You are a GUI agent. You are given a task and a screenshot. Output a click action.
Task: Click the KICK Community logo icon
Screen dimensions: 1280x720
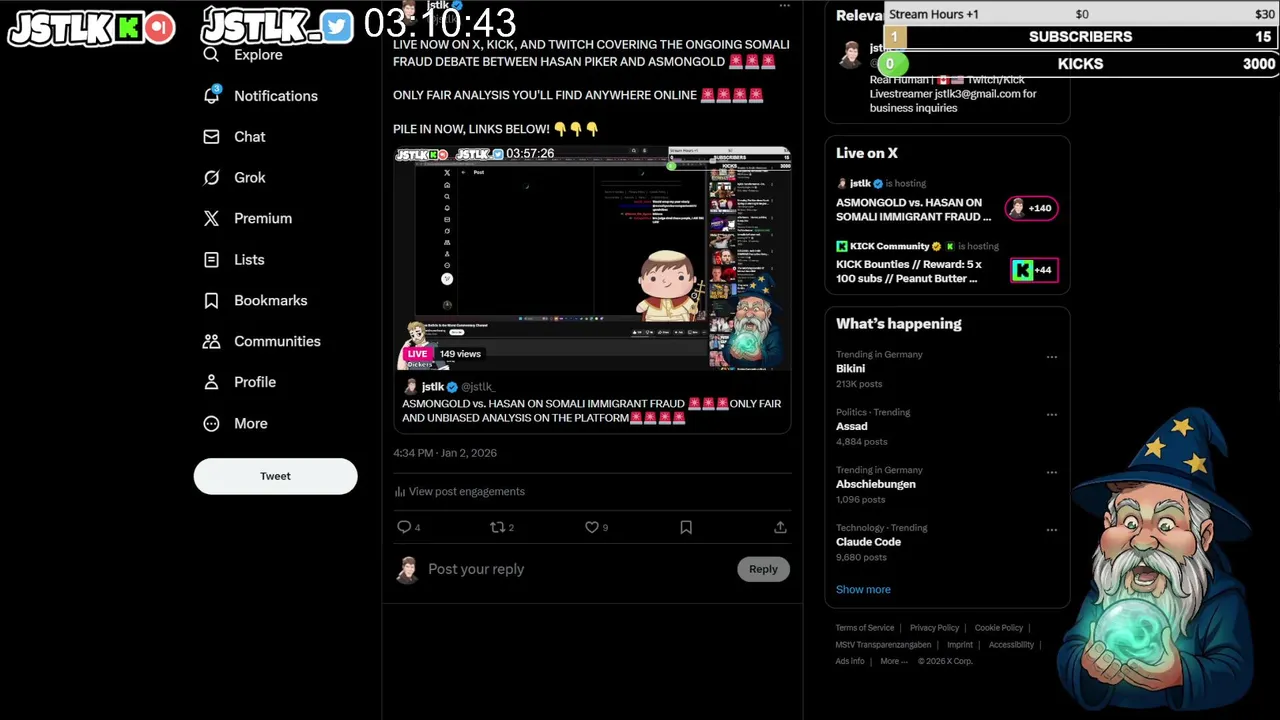tap(842, 246)
